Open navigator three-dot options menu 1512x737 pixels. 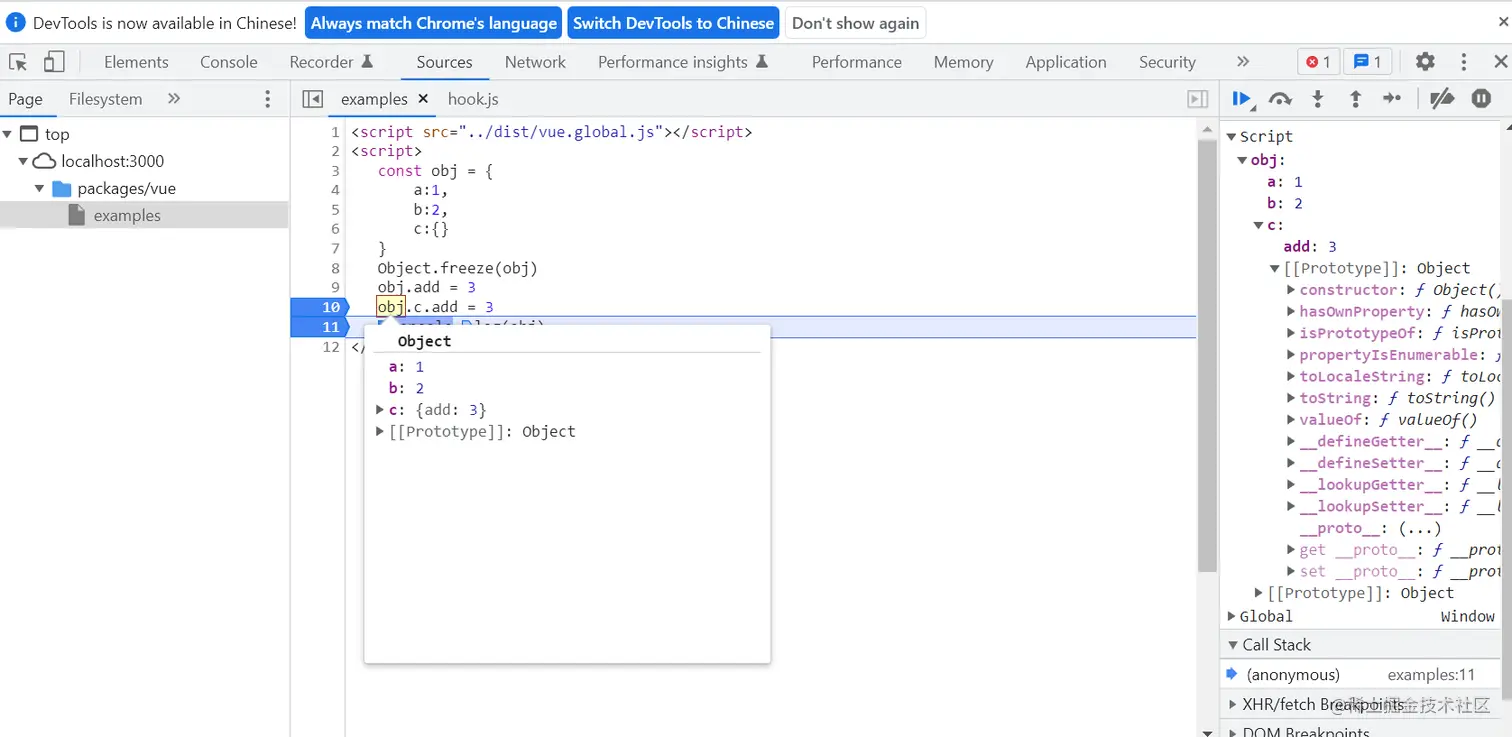click(x=267, y=99)
